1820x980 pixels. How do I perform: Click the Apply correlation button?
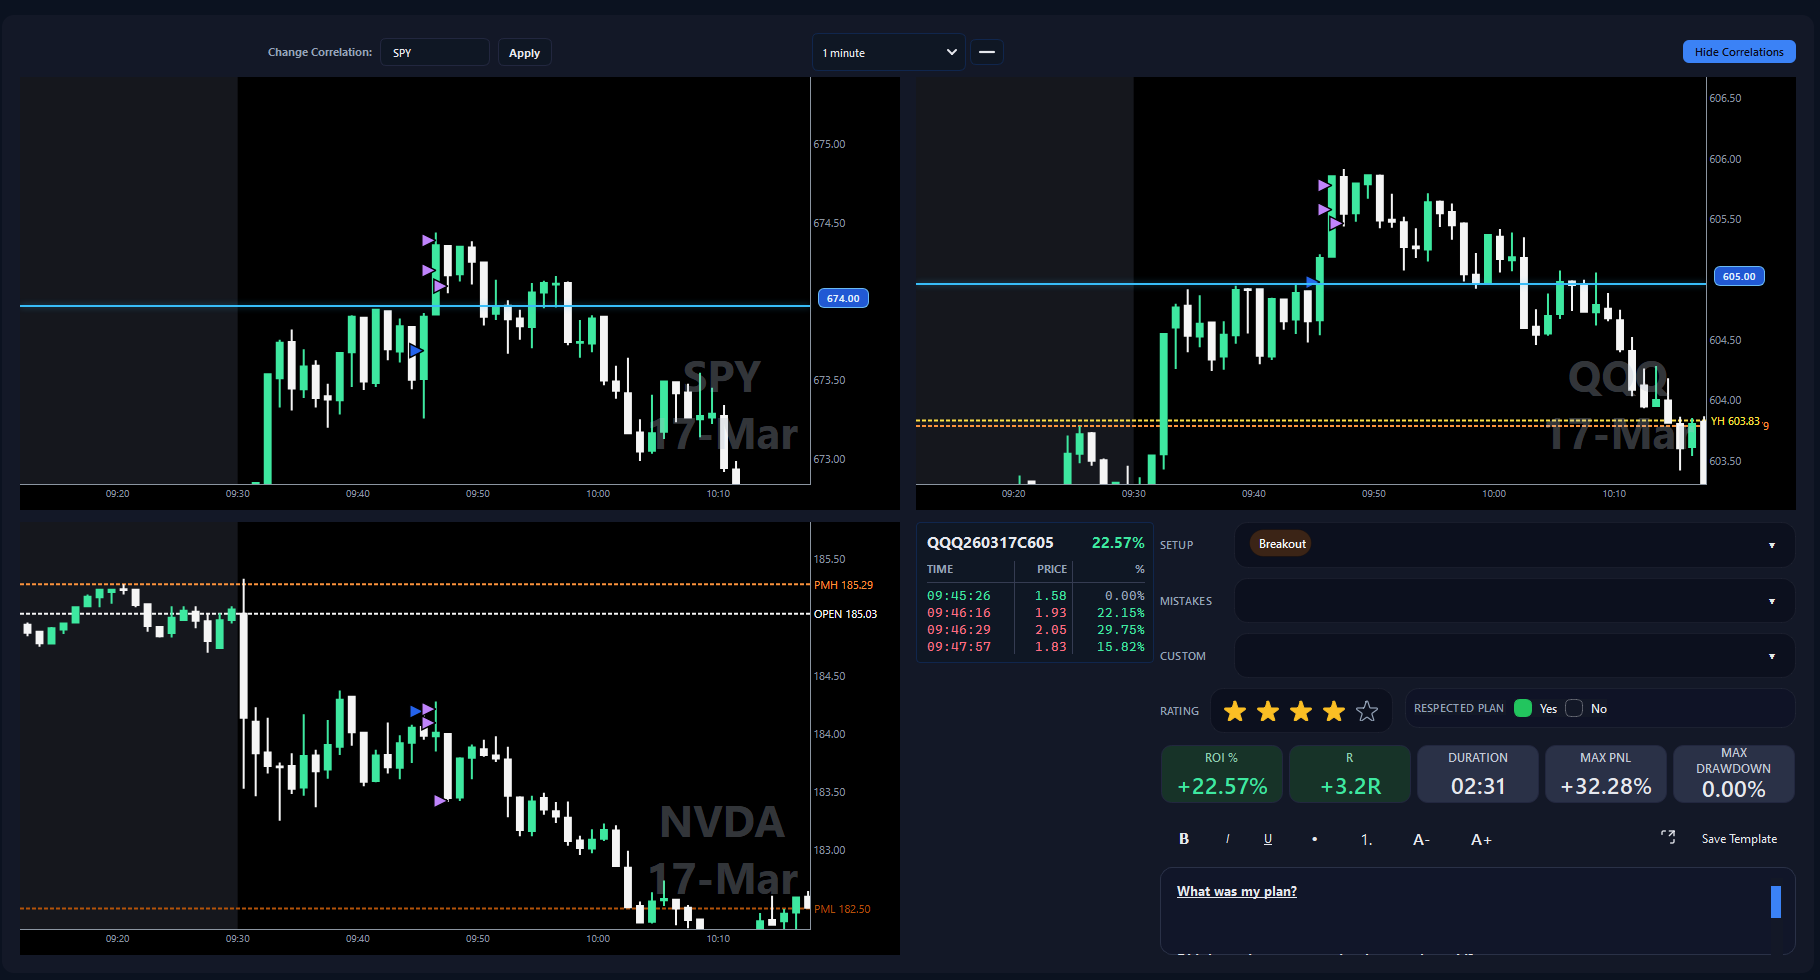click(524, 51)
